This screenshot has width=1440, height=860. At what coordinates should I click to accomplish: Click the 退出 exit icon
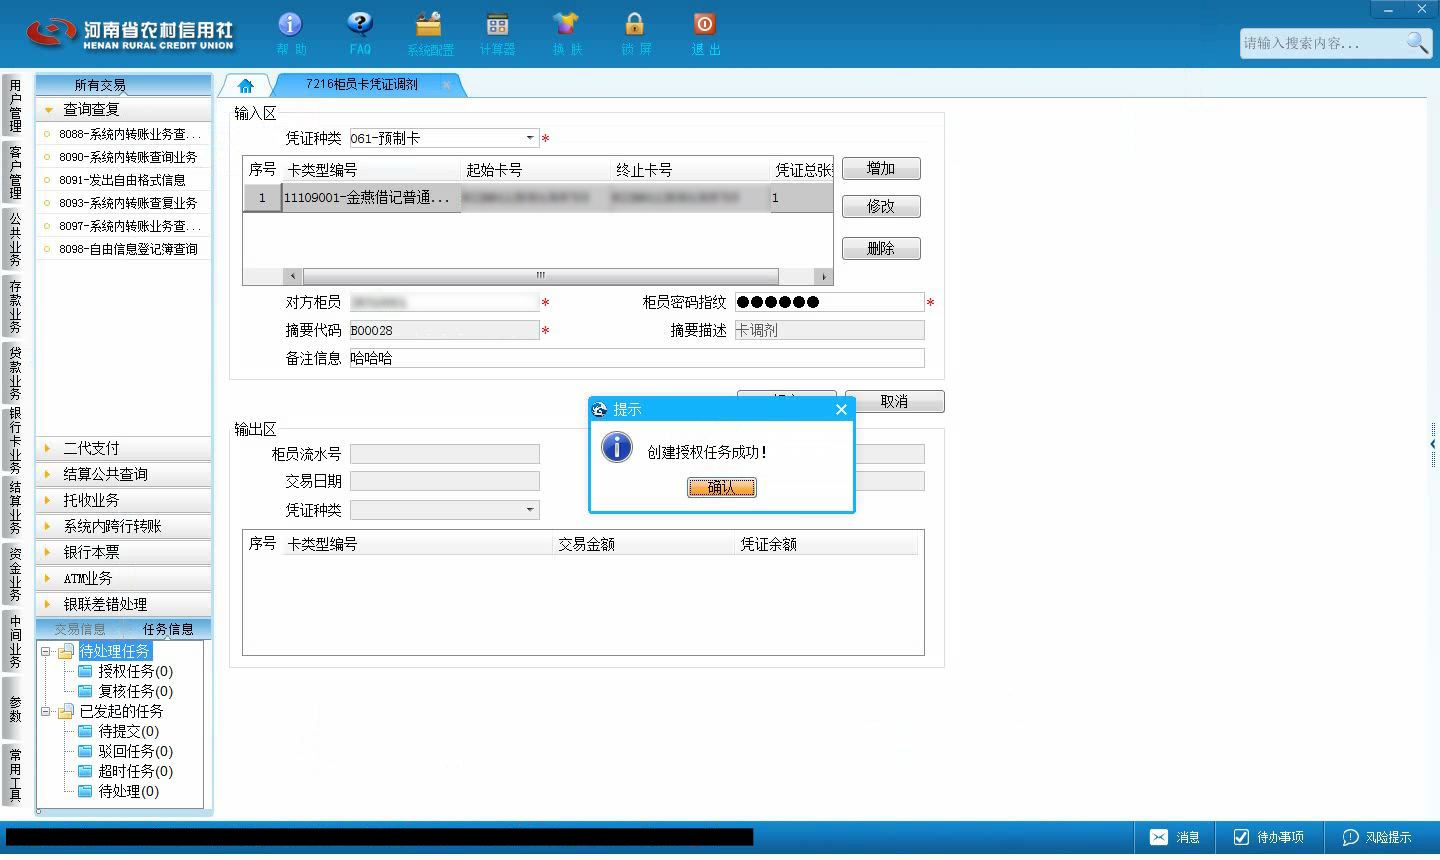(x=705, y=33)
